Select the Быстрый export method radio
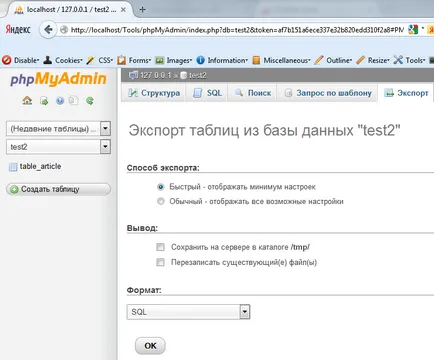Viewport: 434px width, 360px height. point(161,187)
